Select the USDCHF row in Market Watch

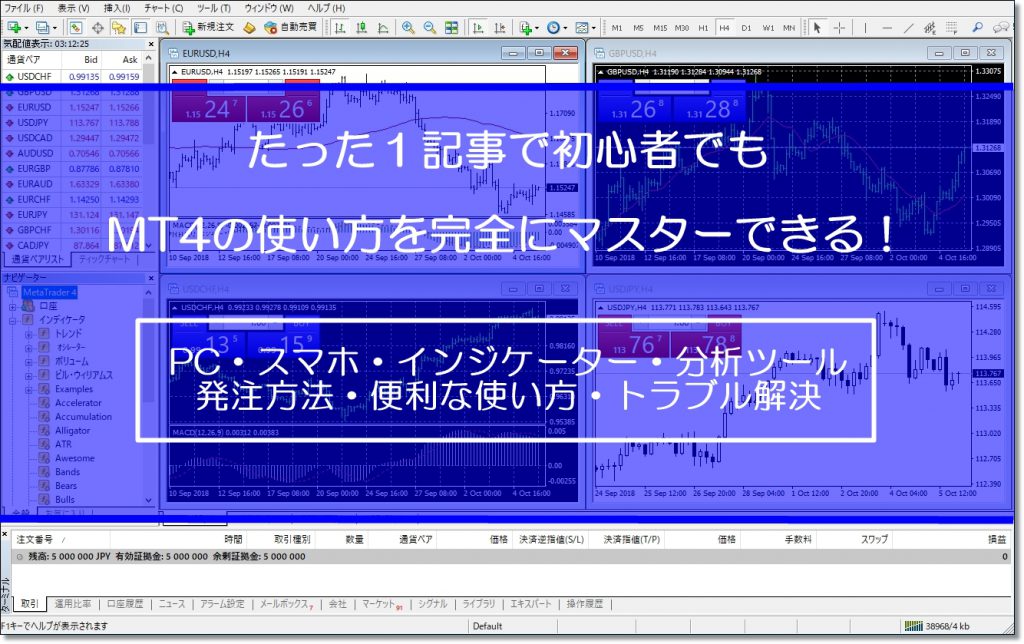pyautogui.click(x=72, y=76)
